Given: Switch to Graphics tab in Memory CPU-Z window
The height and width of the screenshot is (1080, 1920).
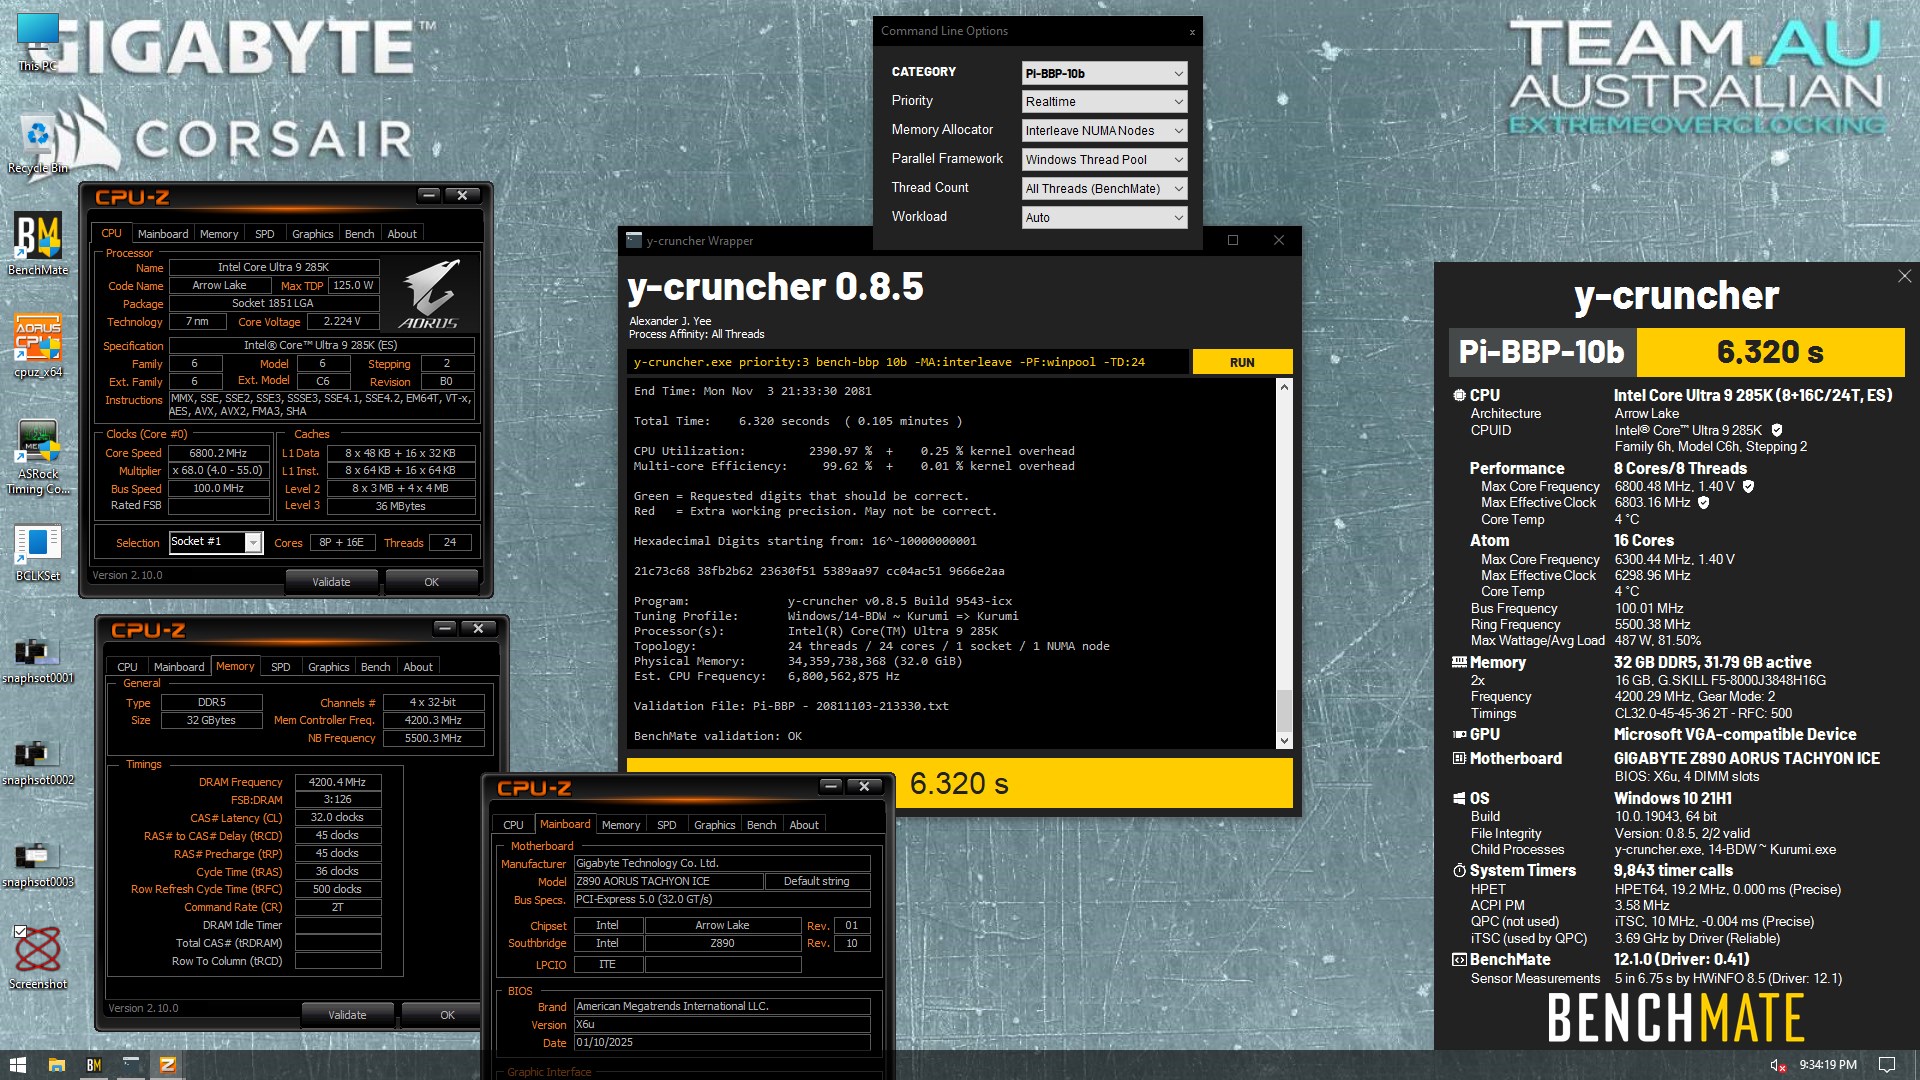Looking at the screenshot, I should tap(328, 667).
